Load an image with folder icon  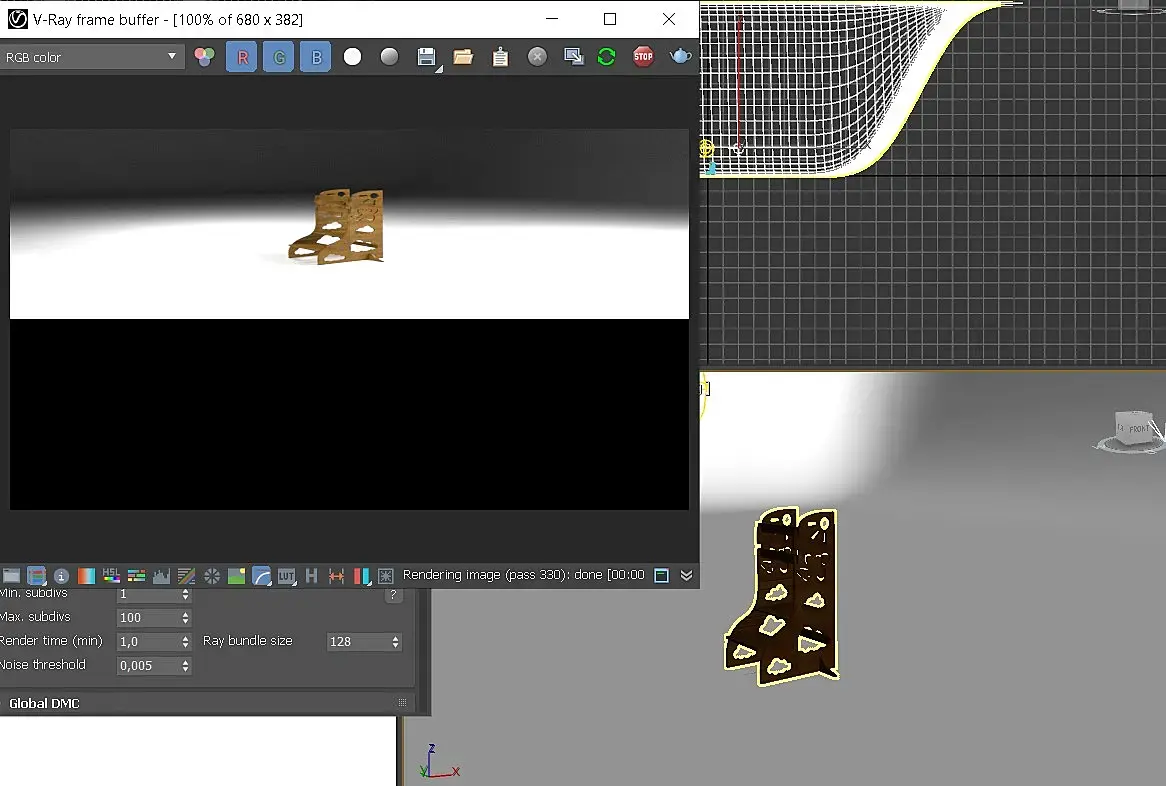463,57
